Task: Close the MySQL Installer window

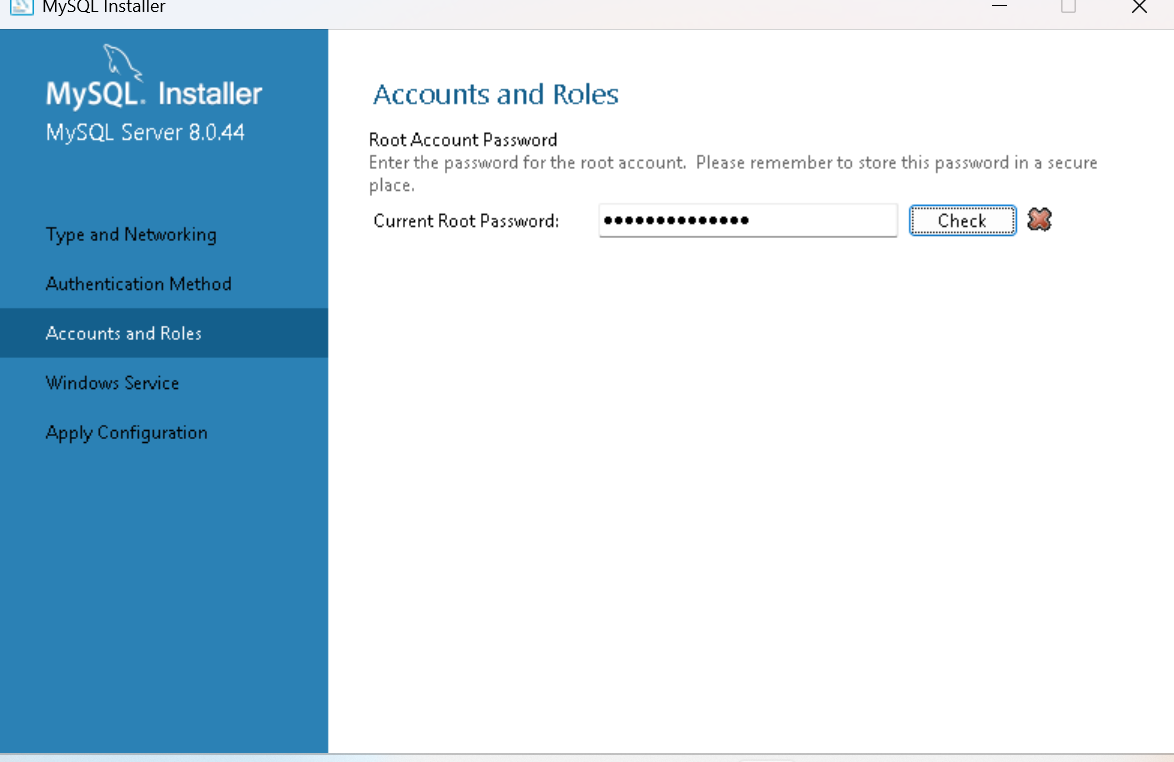Action: click(1139, 7)
